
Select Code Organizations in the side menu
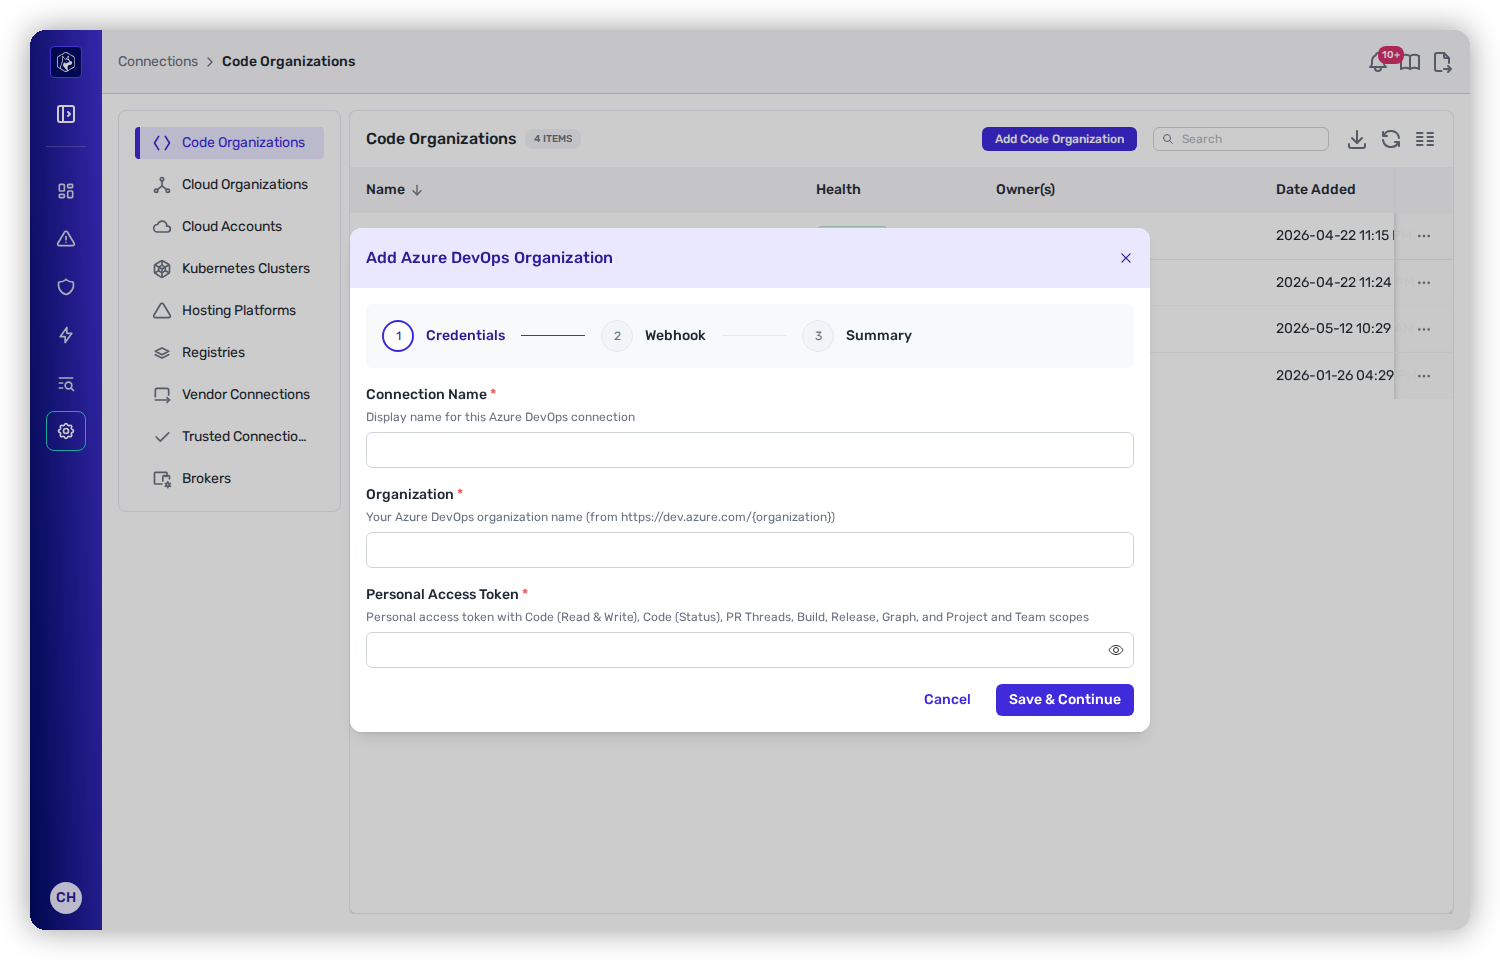(x=230, y=142)
